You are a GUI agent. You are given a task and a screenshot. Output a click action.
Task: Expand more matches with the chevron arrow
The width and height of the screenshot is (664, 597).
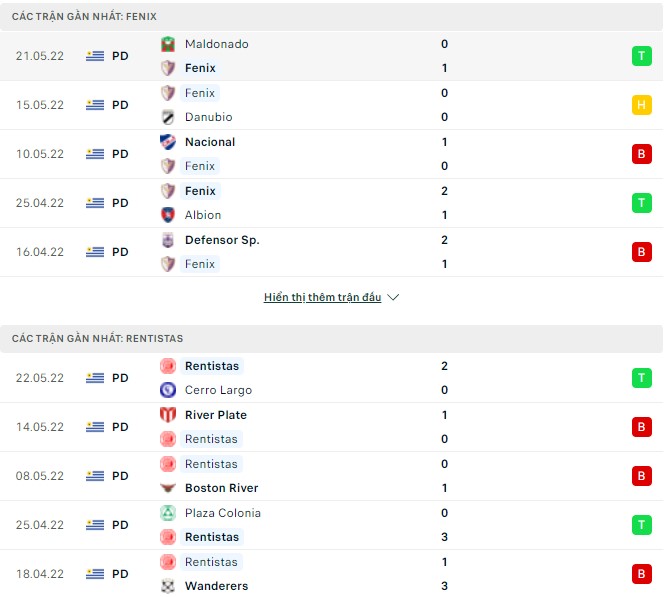(393, 298)
